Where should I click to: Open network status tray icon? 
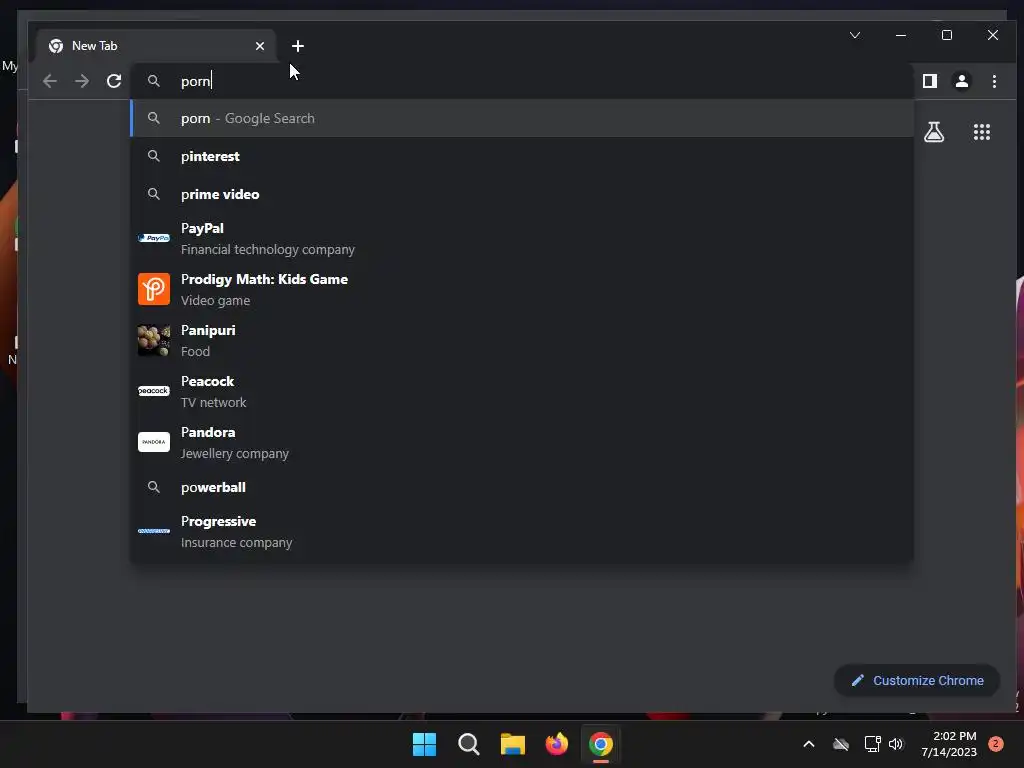(x=872, y=744)
